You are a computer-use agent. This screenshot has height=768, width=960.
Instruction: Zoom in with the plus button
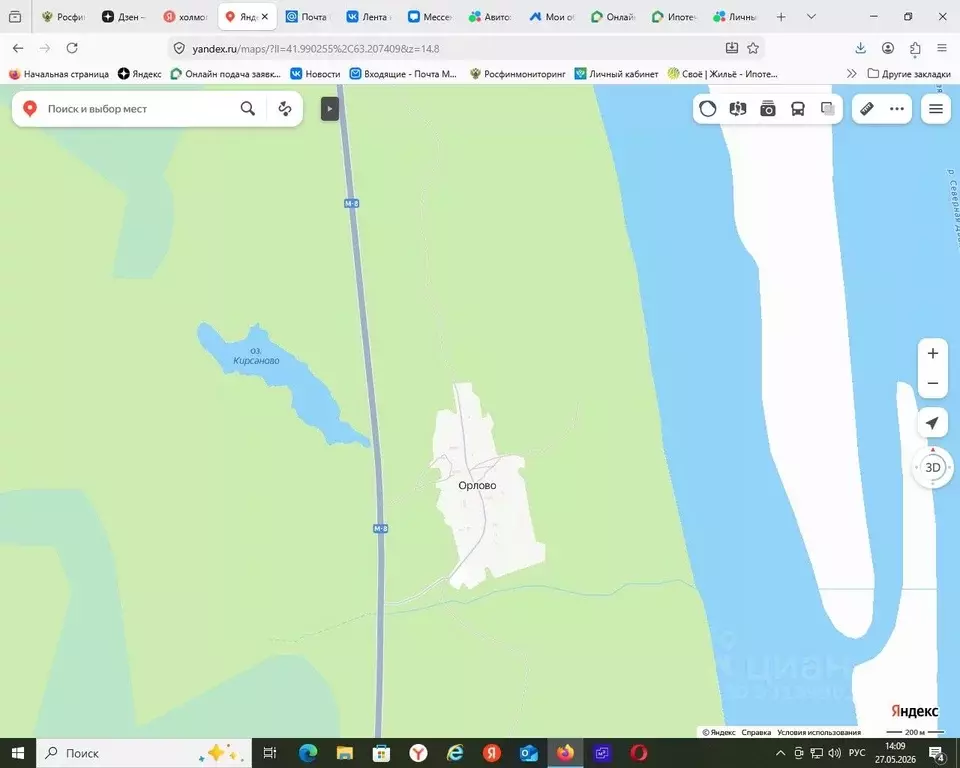(x=932, y=353)
